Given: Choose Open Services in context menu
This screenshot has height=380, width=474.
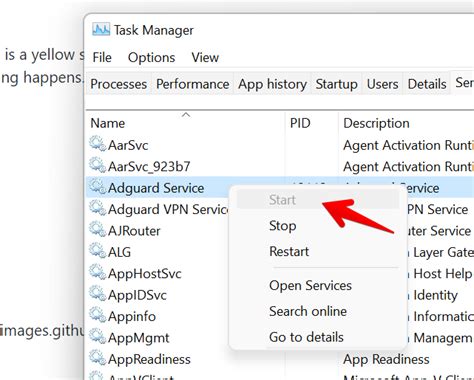Looking at the screenshot, I should (318, 286).
